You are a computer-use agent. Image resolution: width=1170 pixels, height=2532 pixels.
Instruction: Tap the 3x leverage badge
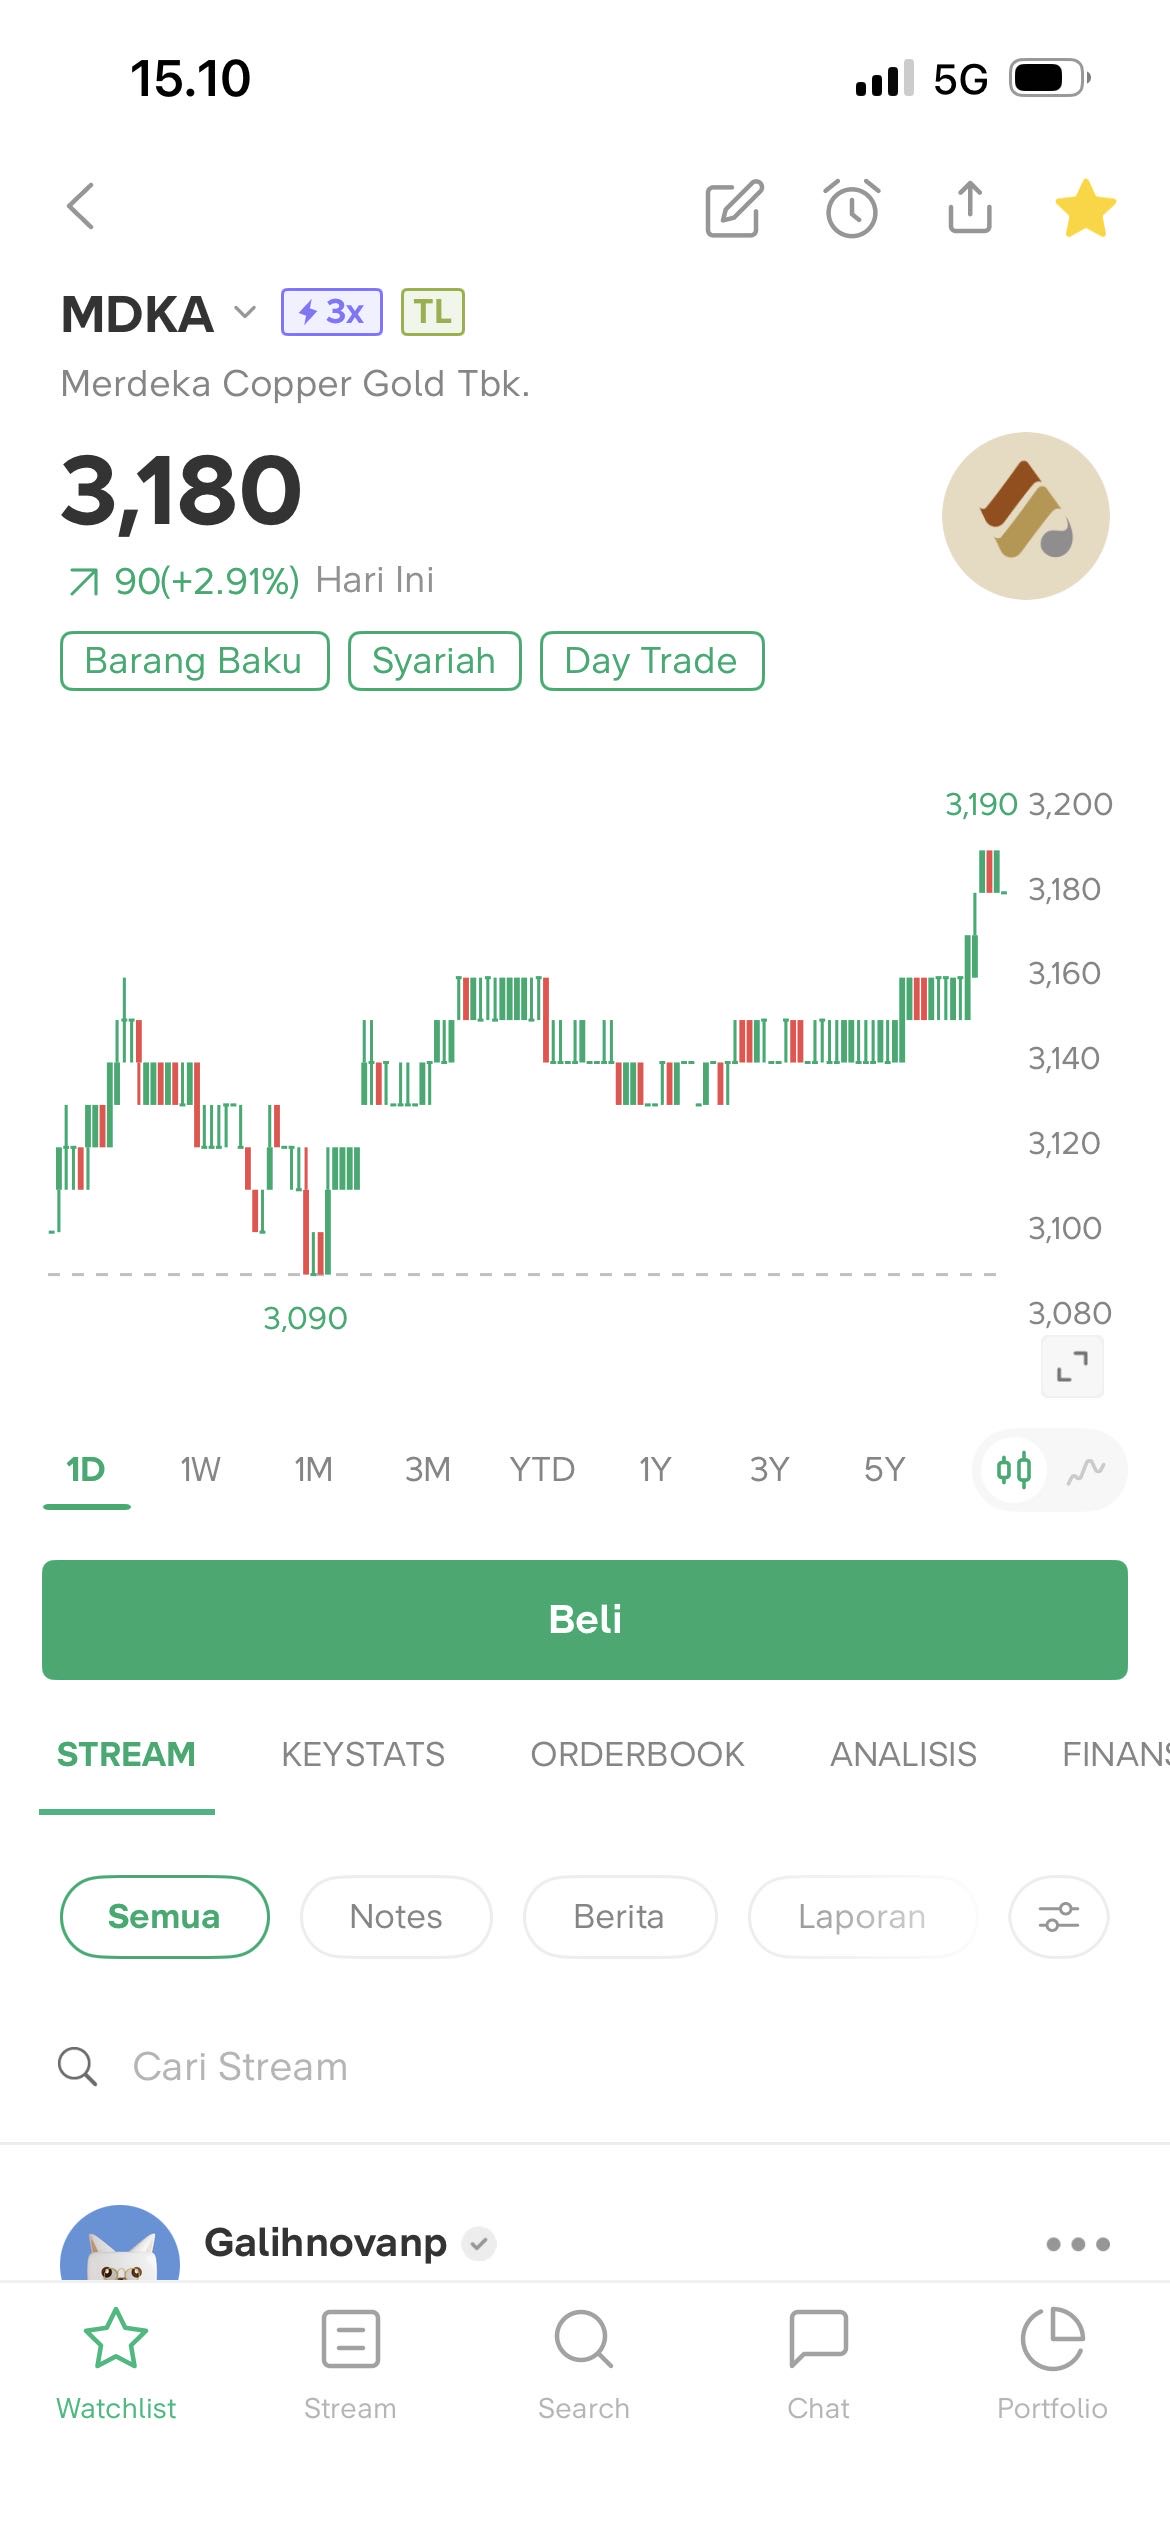[x=332, y=312]
